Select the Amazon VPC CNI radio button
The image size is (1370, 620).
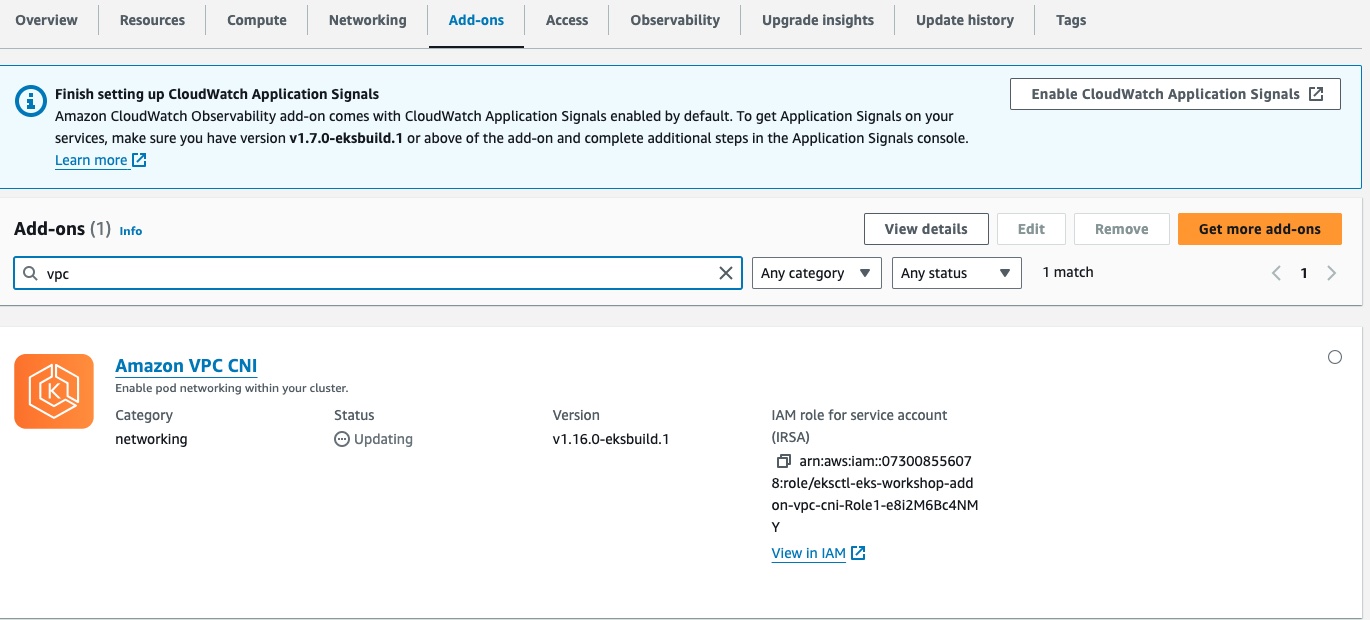[1334, 357]
